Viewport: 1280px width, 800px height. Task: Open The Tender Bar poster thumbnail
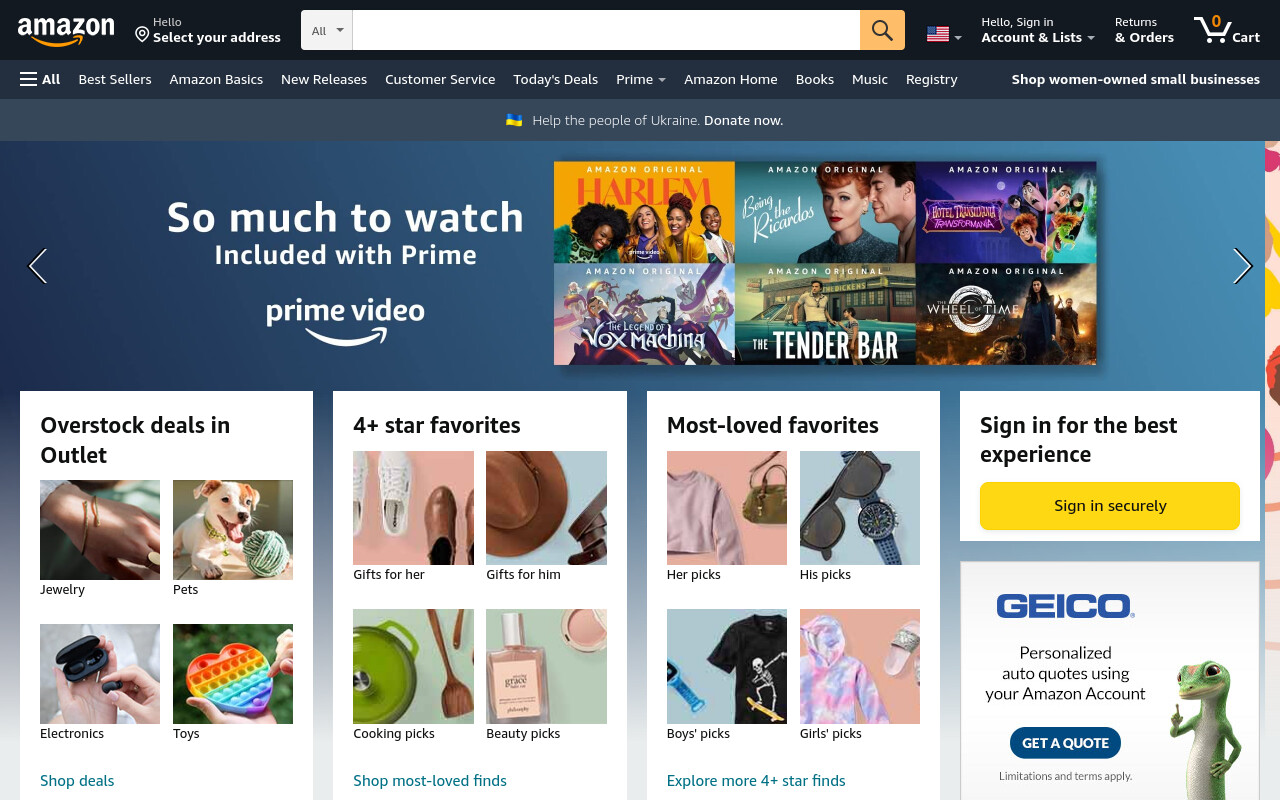point(825,314)
